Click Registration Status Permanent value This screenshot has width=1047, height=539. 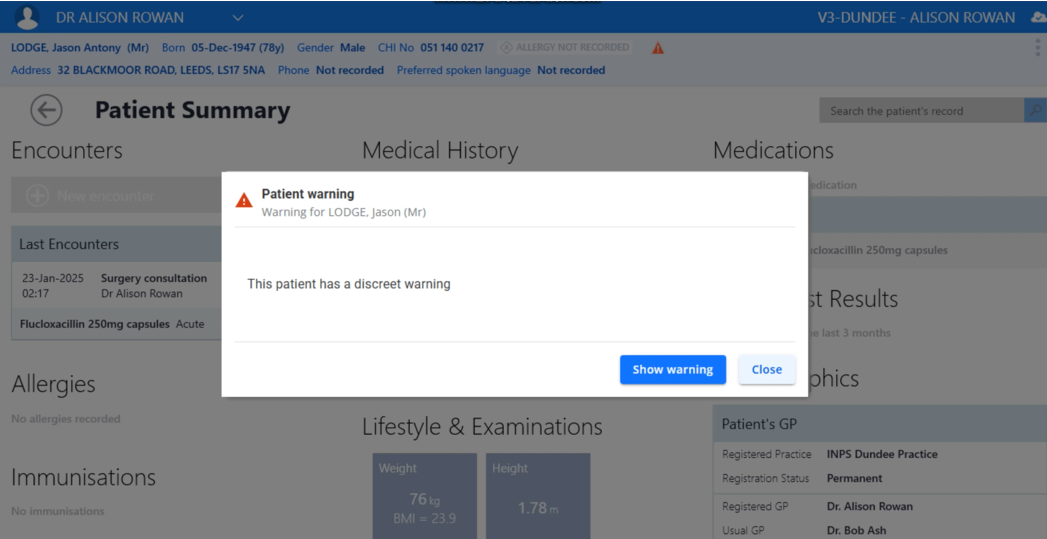tap(855, 478)
